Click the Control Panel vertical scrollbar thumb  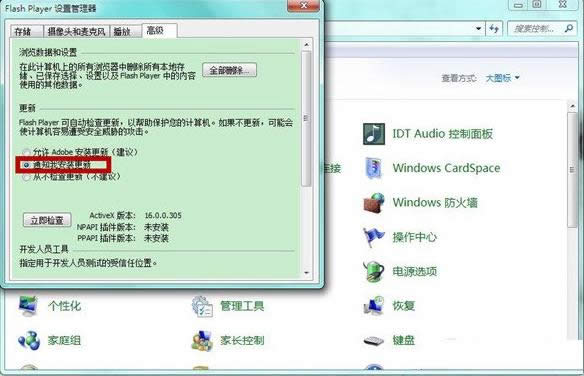(x=572, y=170)
